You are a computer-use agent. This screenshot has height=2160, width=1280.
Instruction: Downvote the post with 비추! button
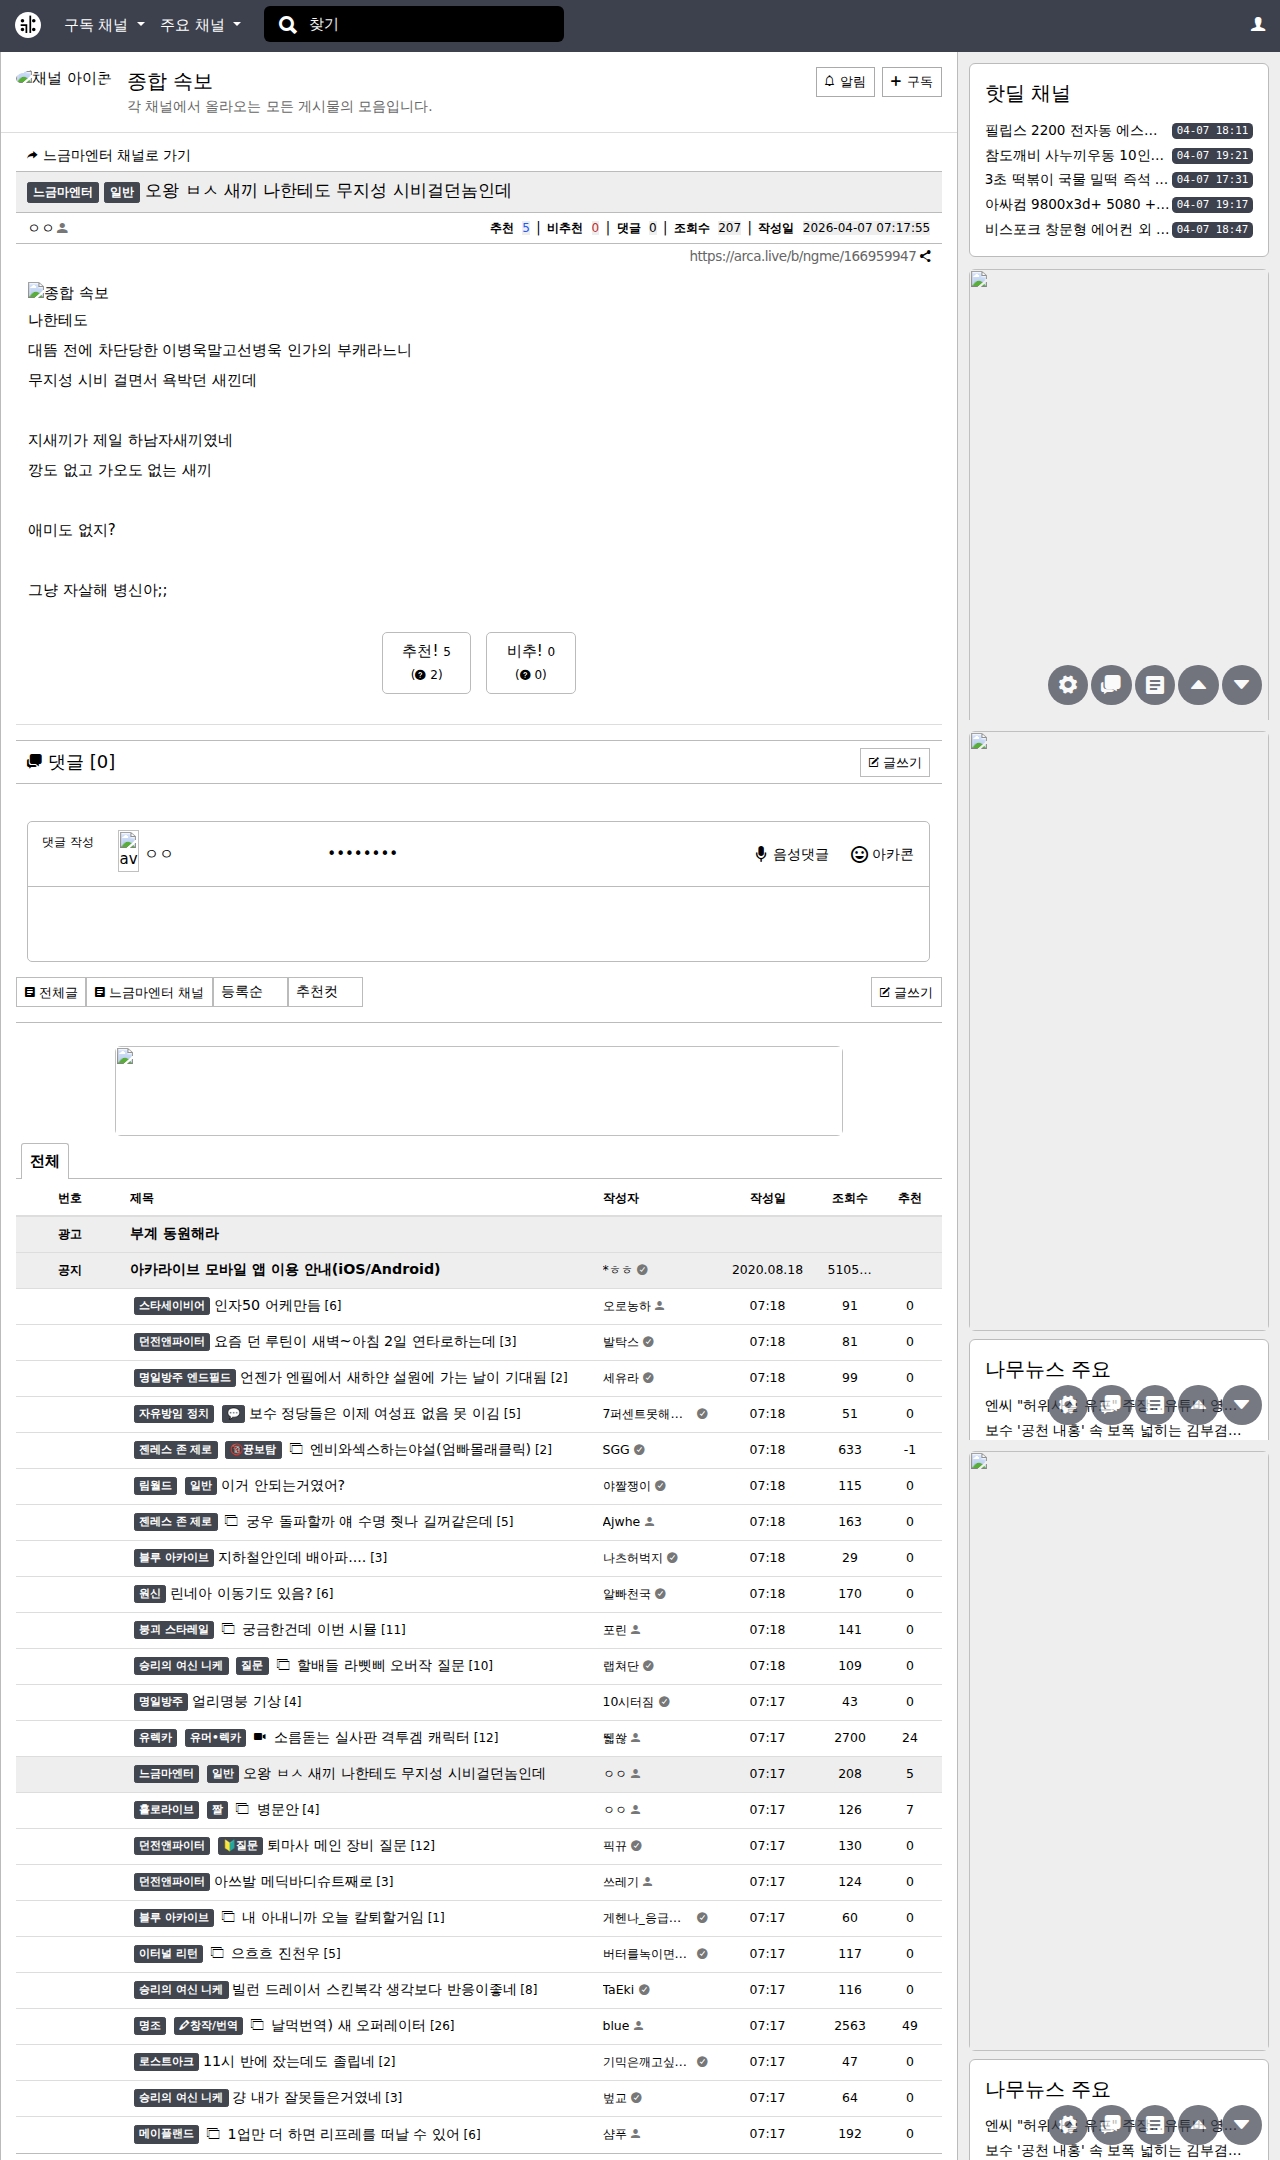coord(531,662)
